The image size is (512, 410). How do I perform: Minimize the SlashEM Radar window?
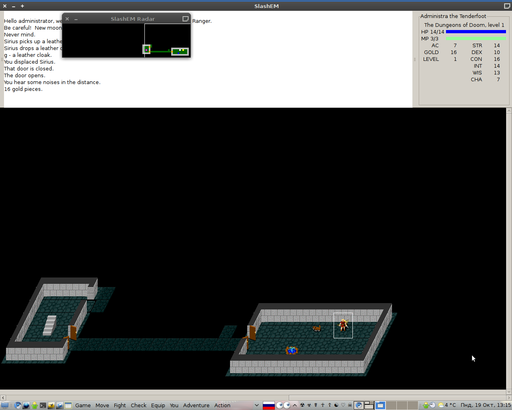click(x=76, y=19)
